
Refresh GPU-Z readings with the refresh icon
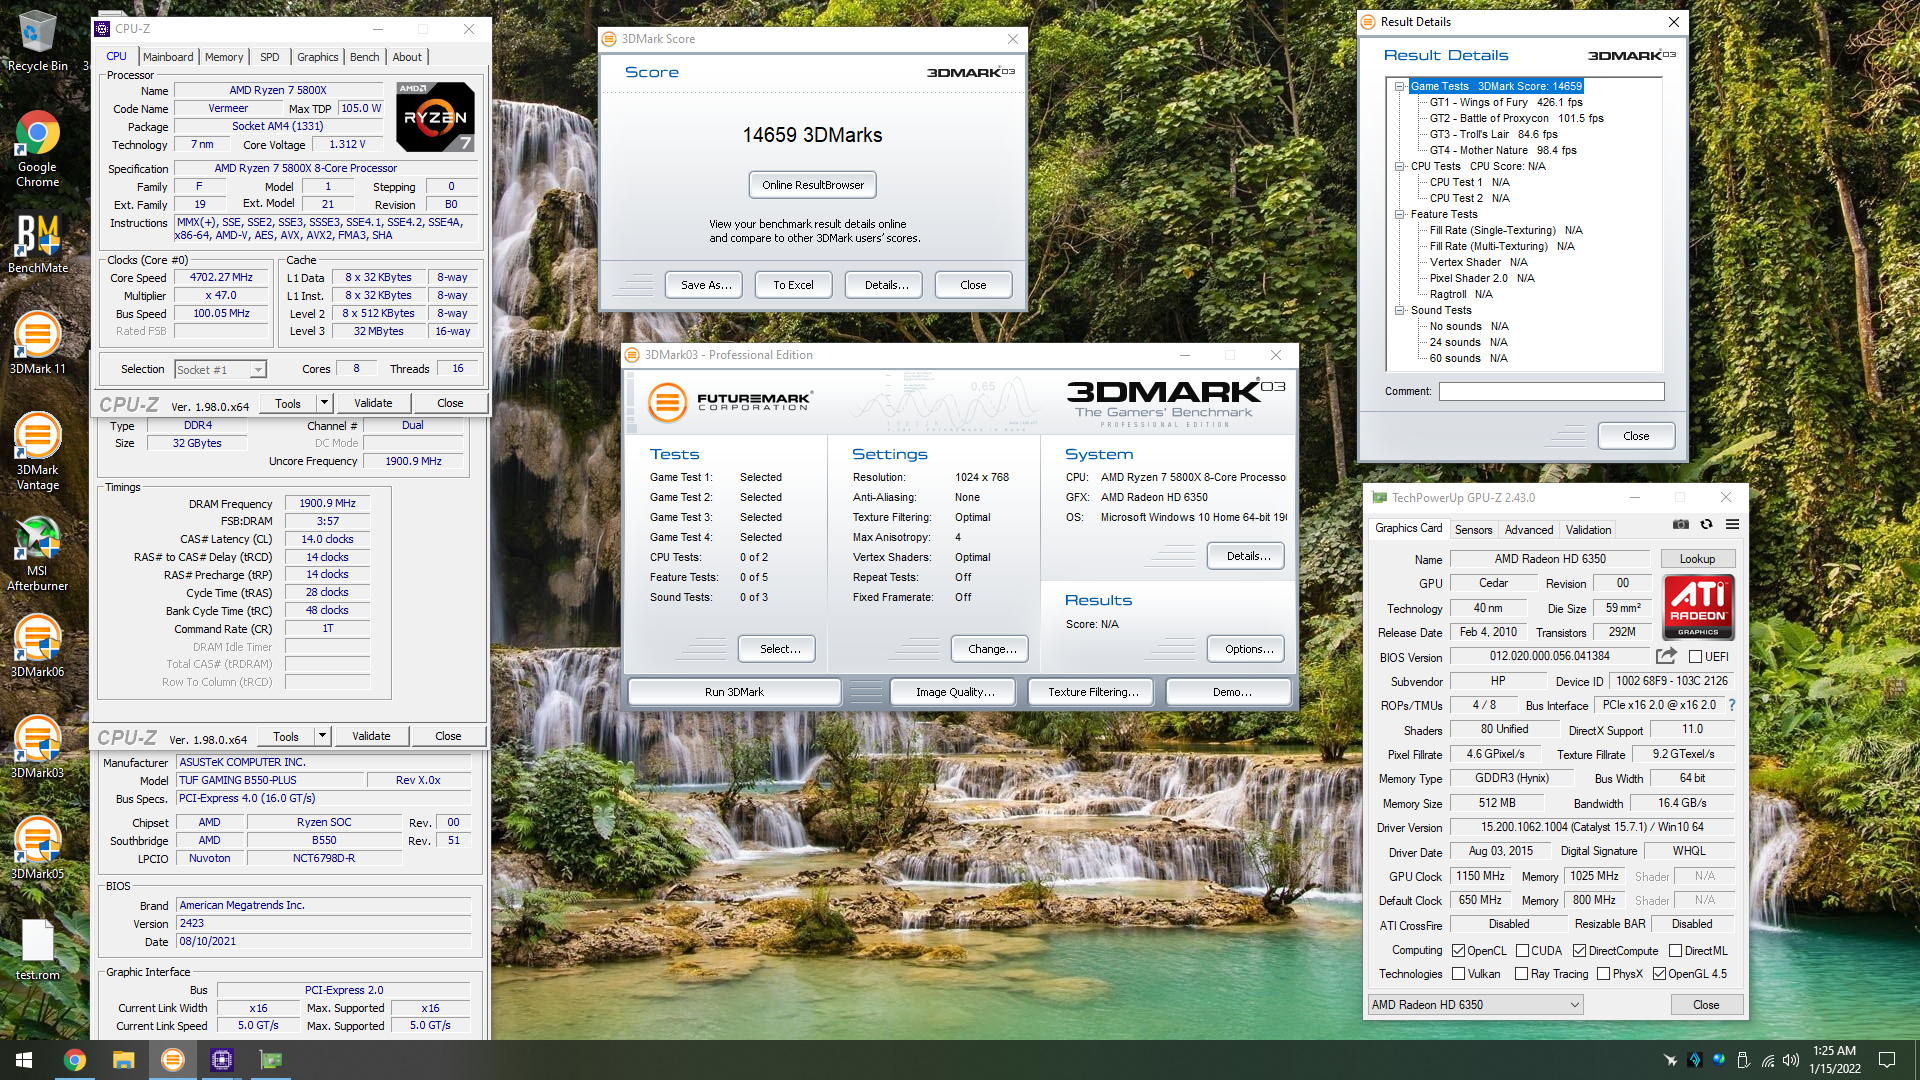click(x=1707, y=524)
